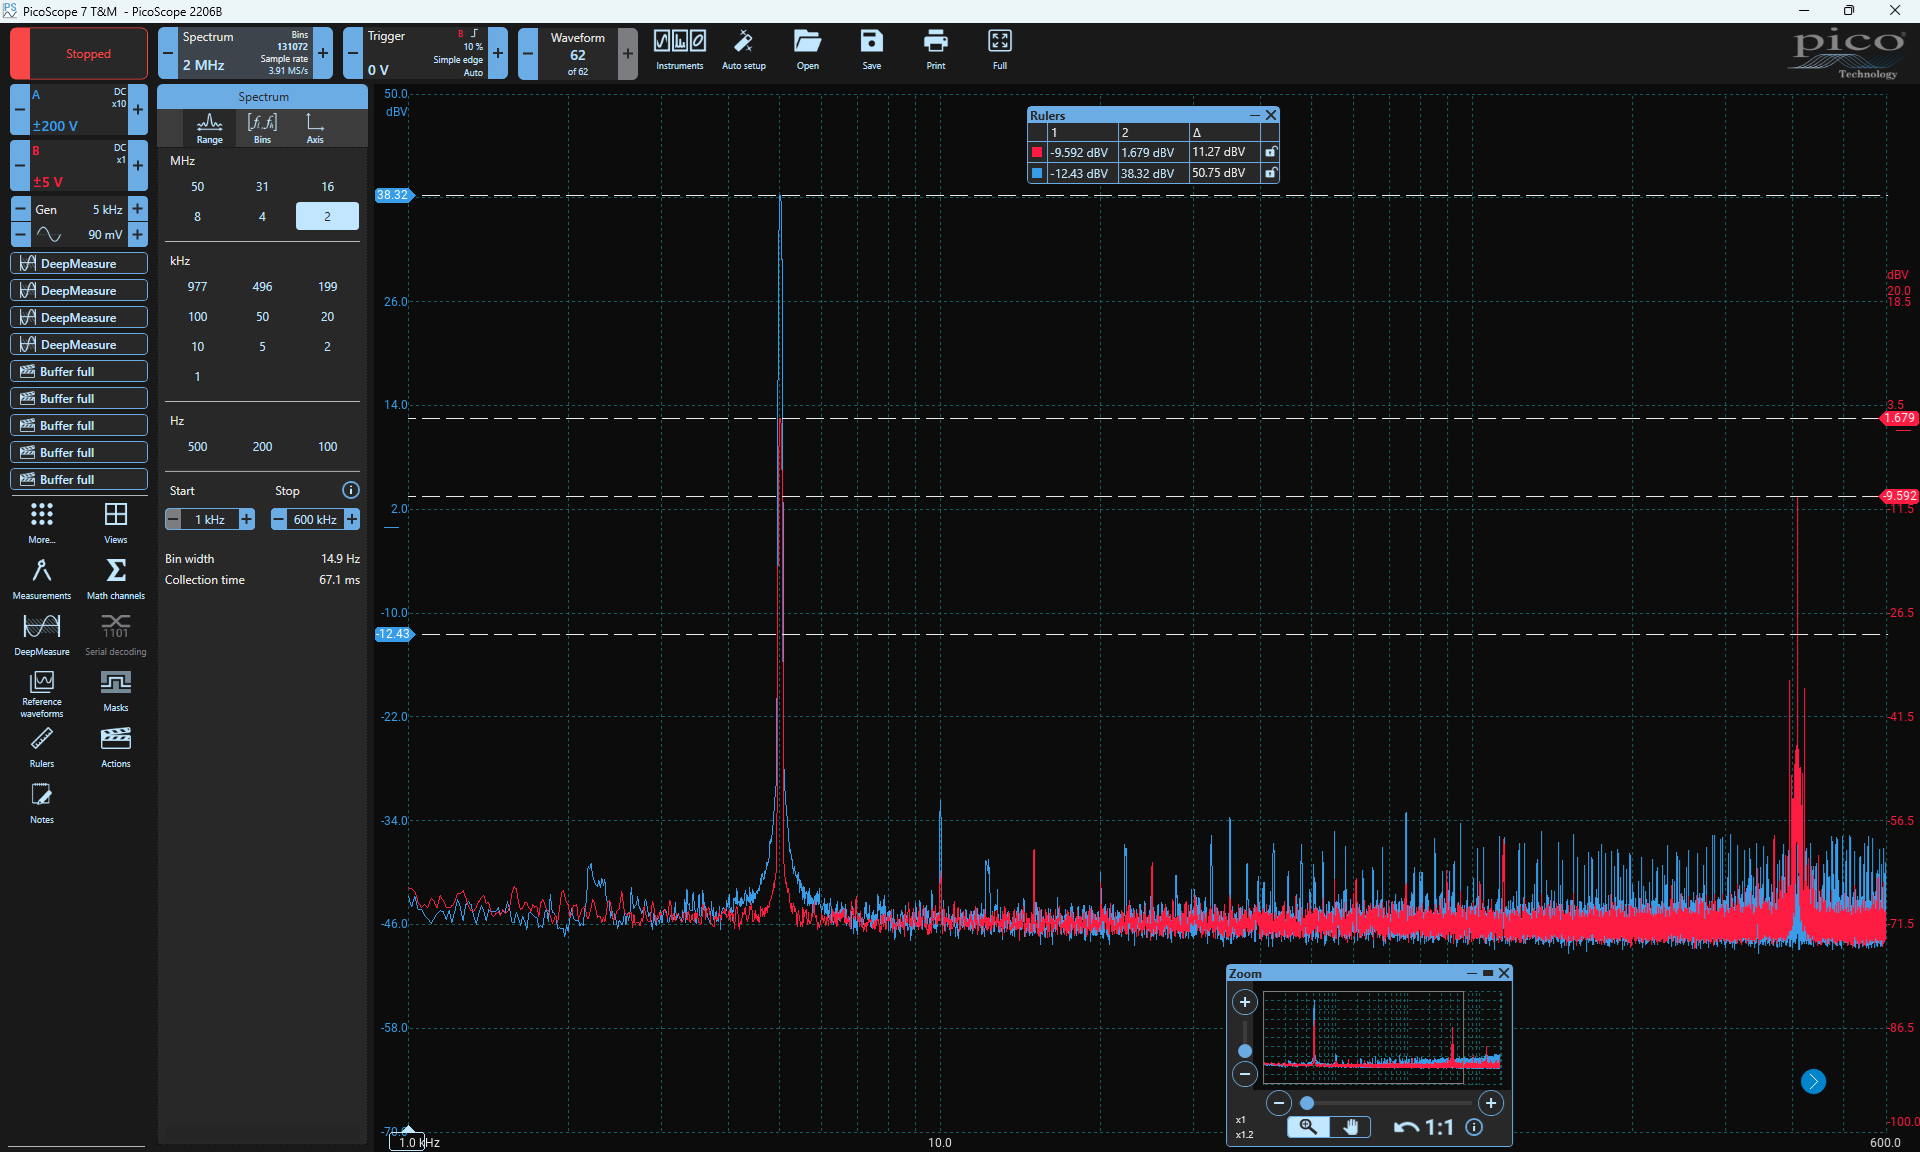
Task: Zoom in vertically with plus button
Action: click(x=1244, y=1002)
